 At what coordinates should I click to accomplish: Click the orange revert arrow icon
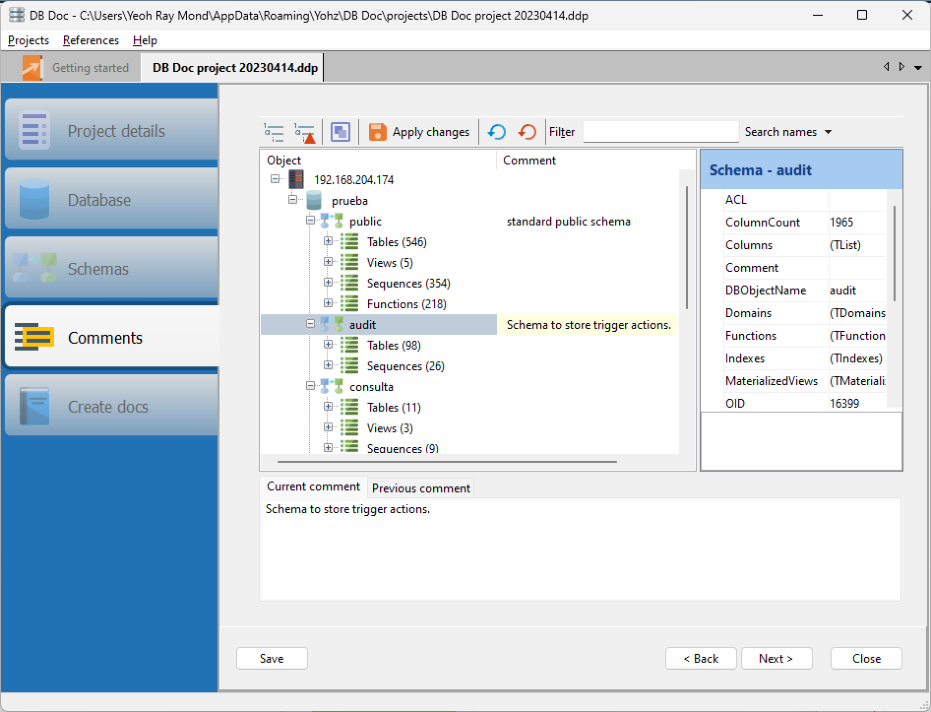(527, 132)
